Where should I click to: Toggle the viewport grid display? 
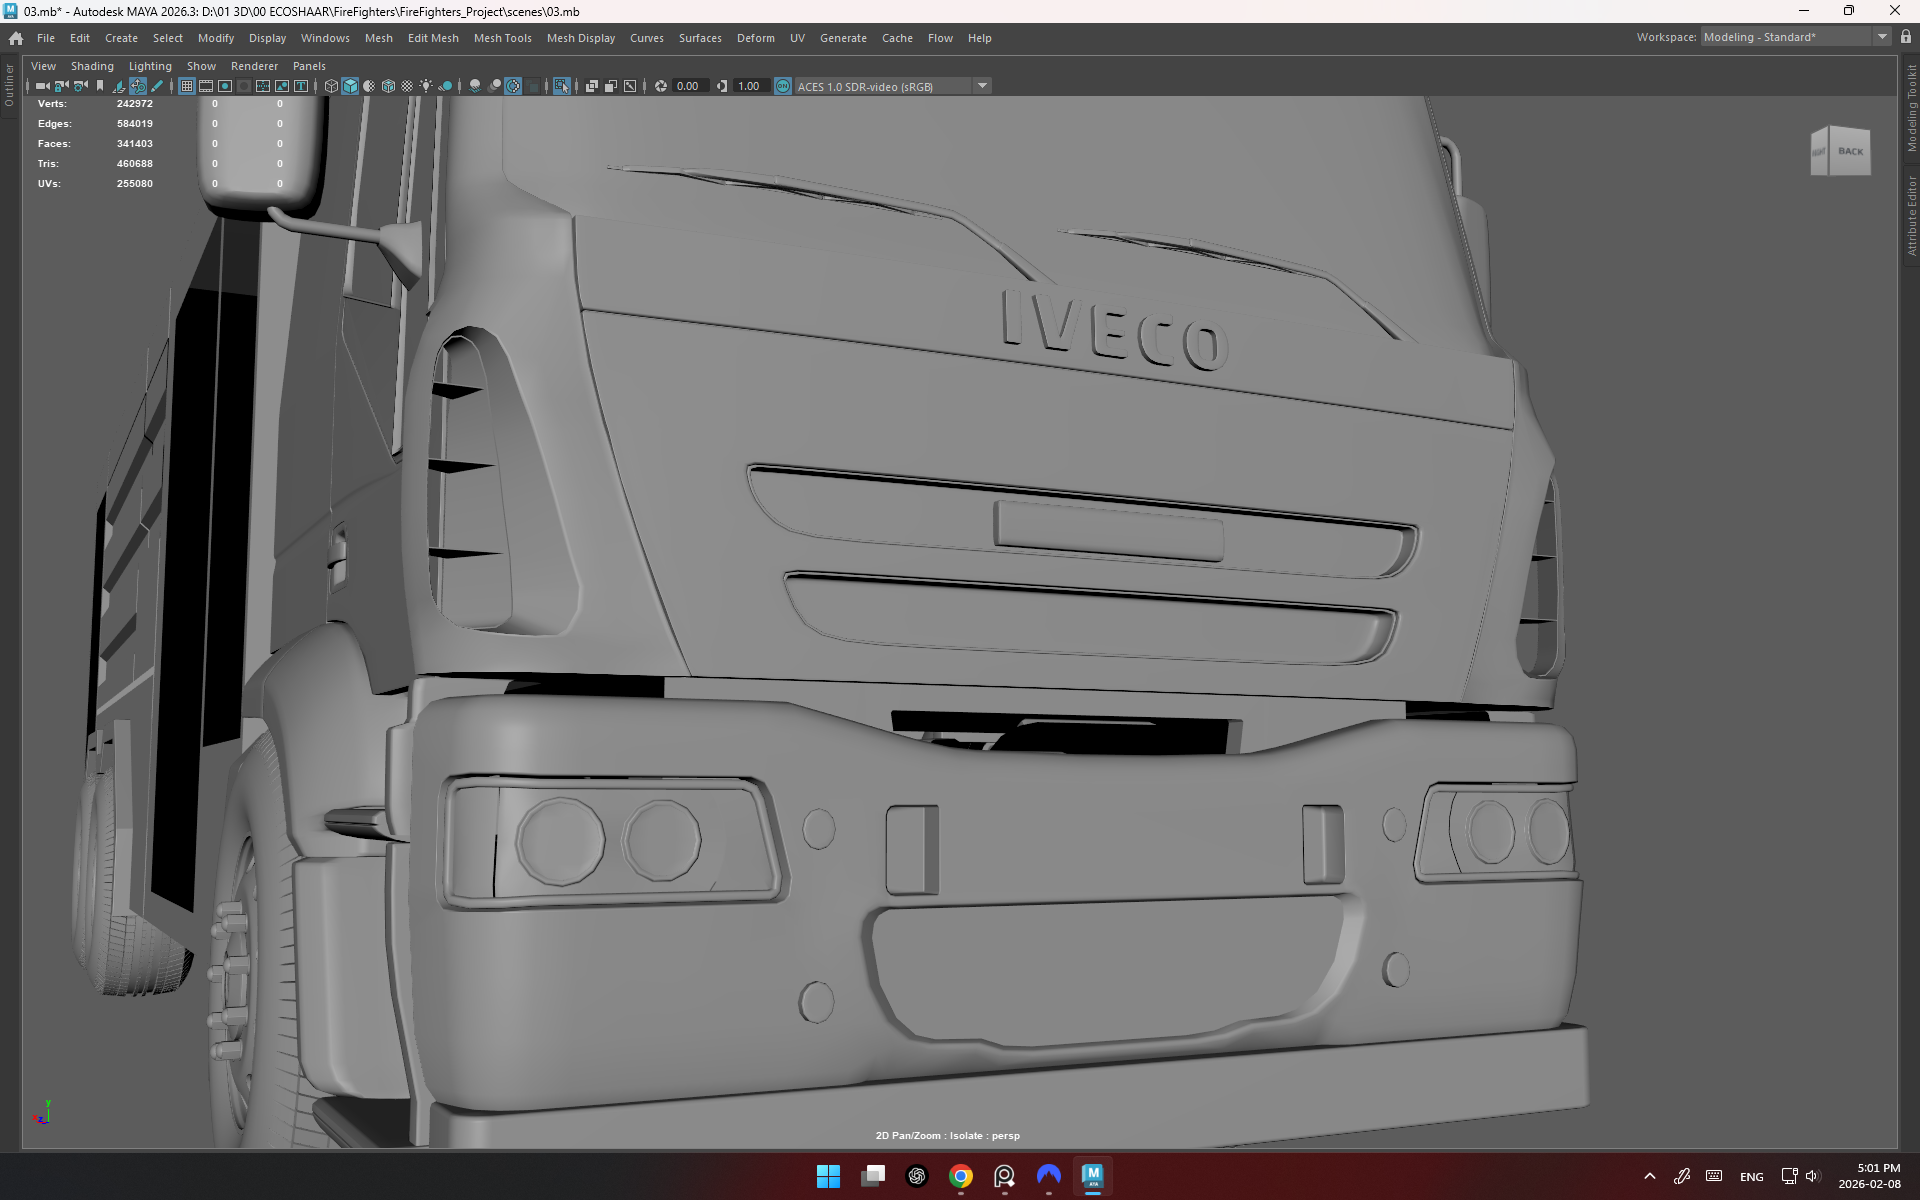(x=187, y=86)
